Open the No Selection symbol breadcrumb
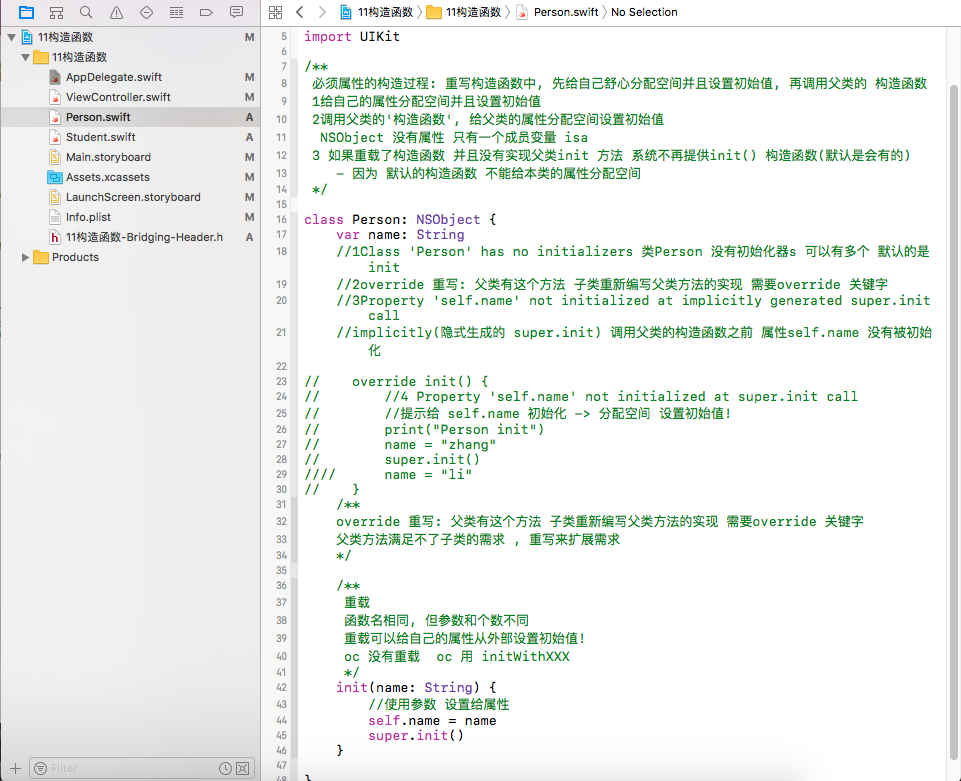The height and width of the screenshot is (781, 961). 644,12
